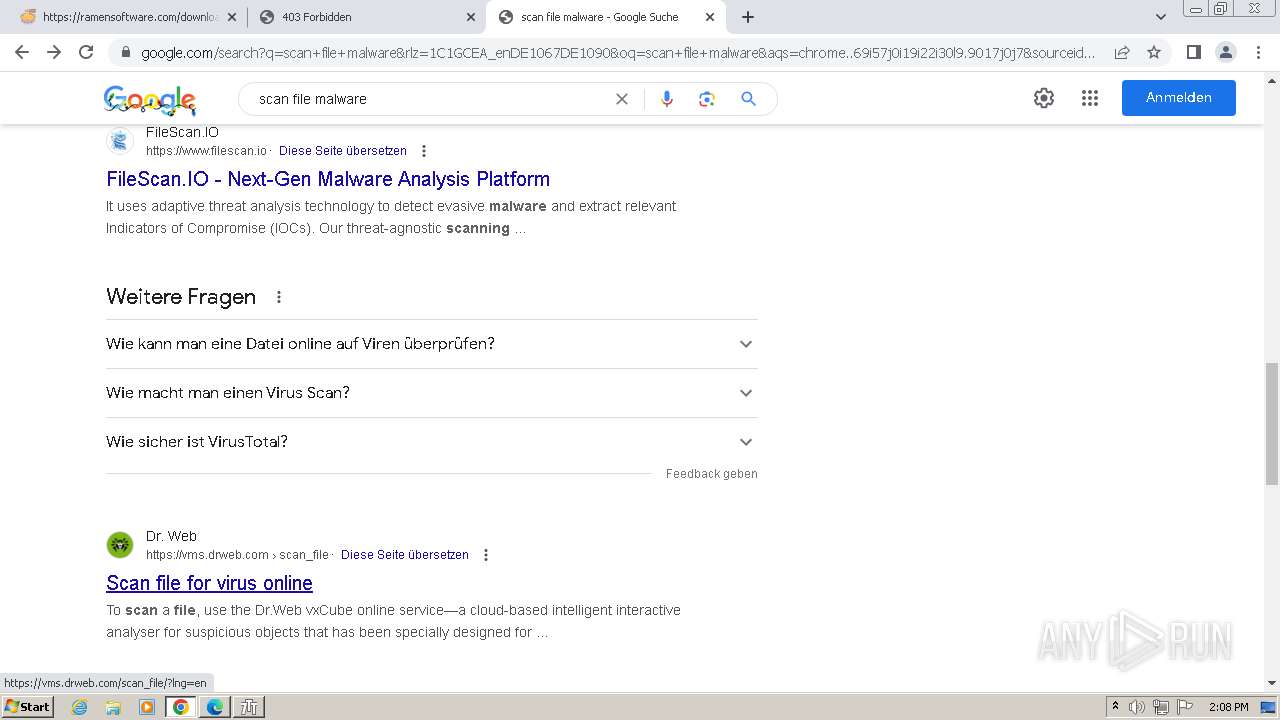1280x720 pixels.
Task: Open the Windows Start menu
Action: [27, 706]
